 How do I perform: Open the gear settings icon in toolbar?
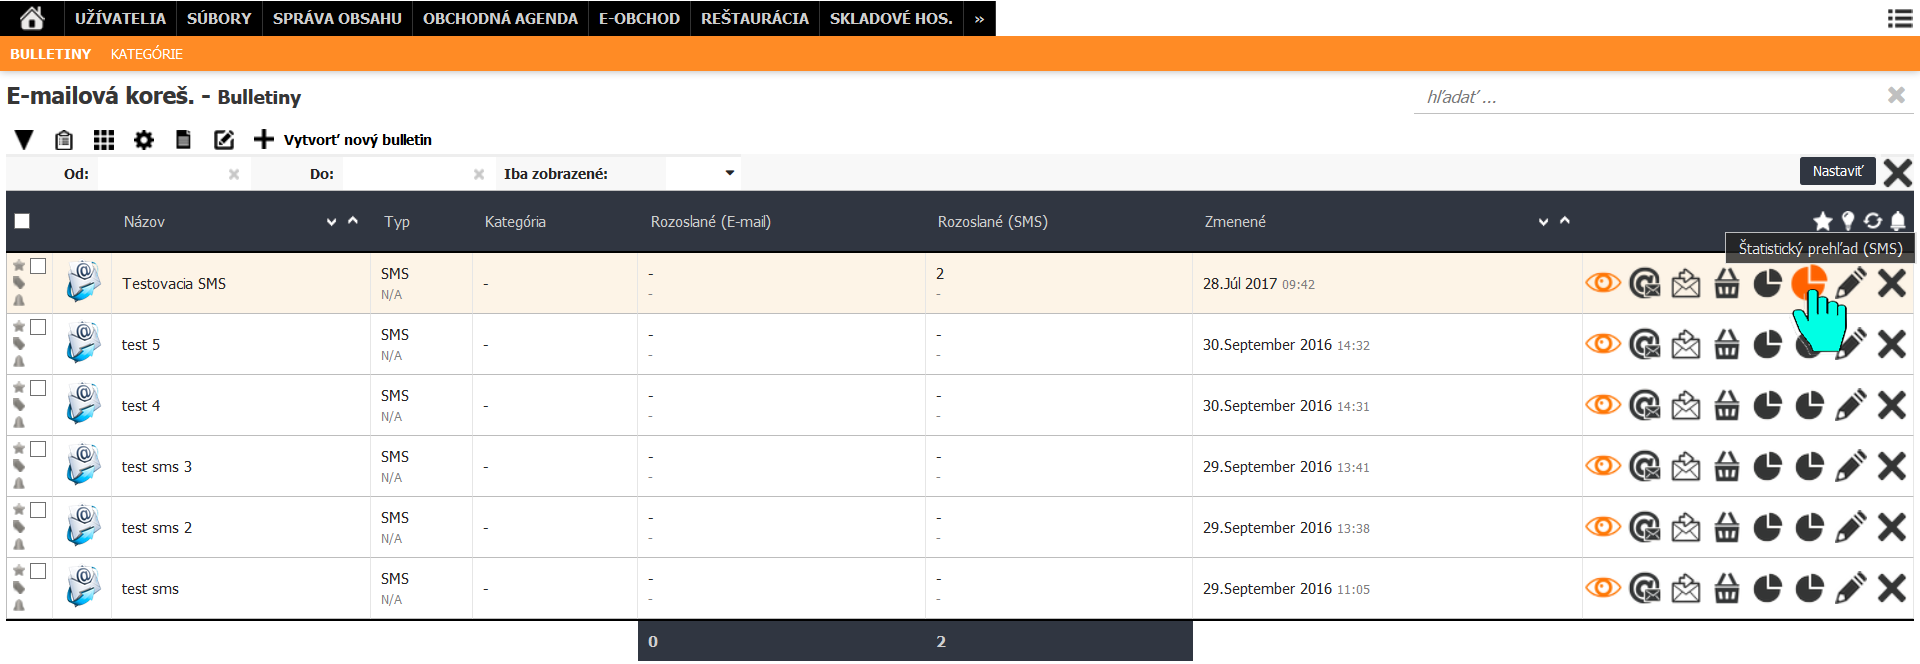click(144, 140)
